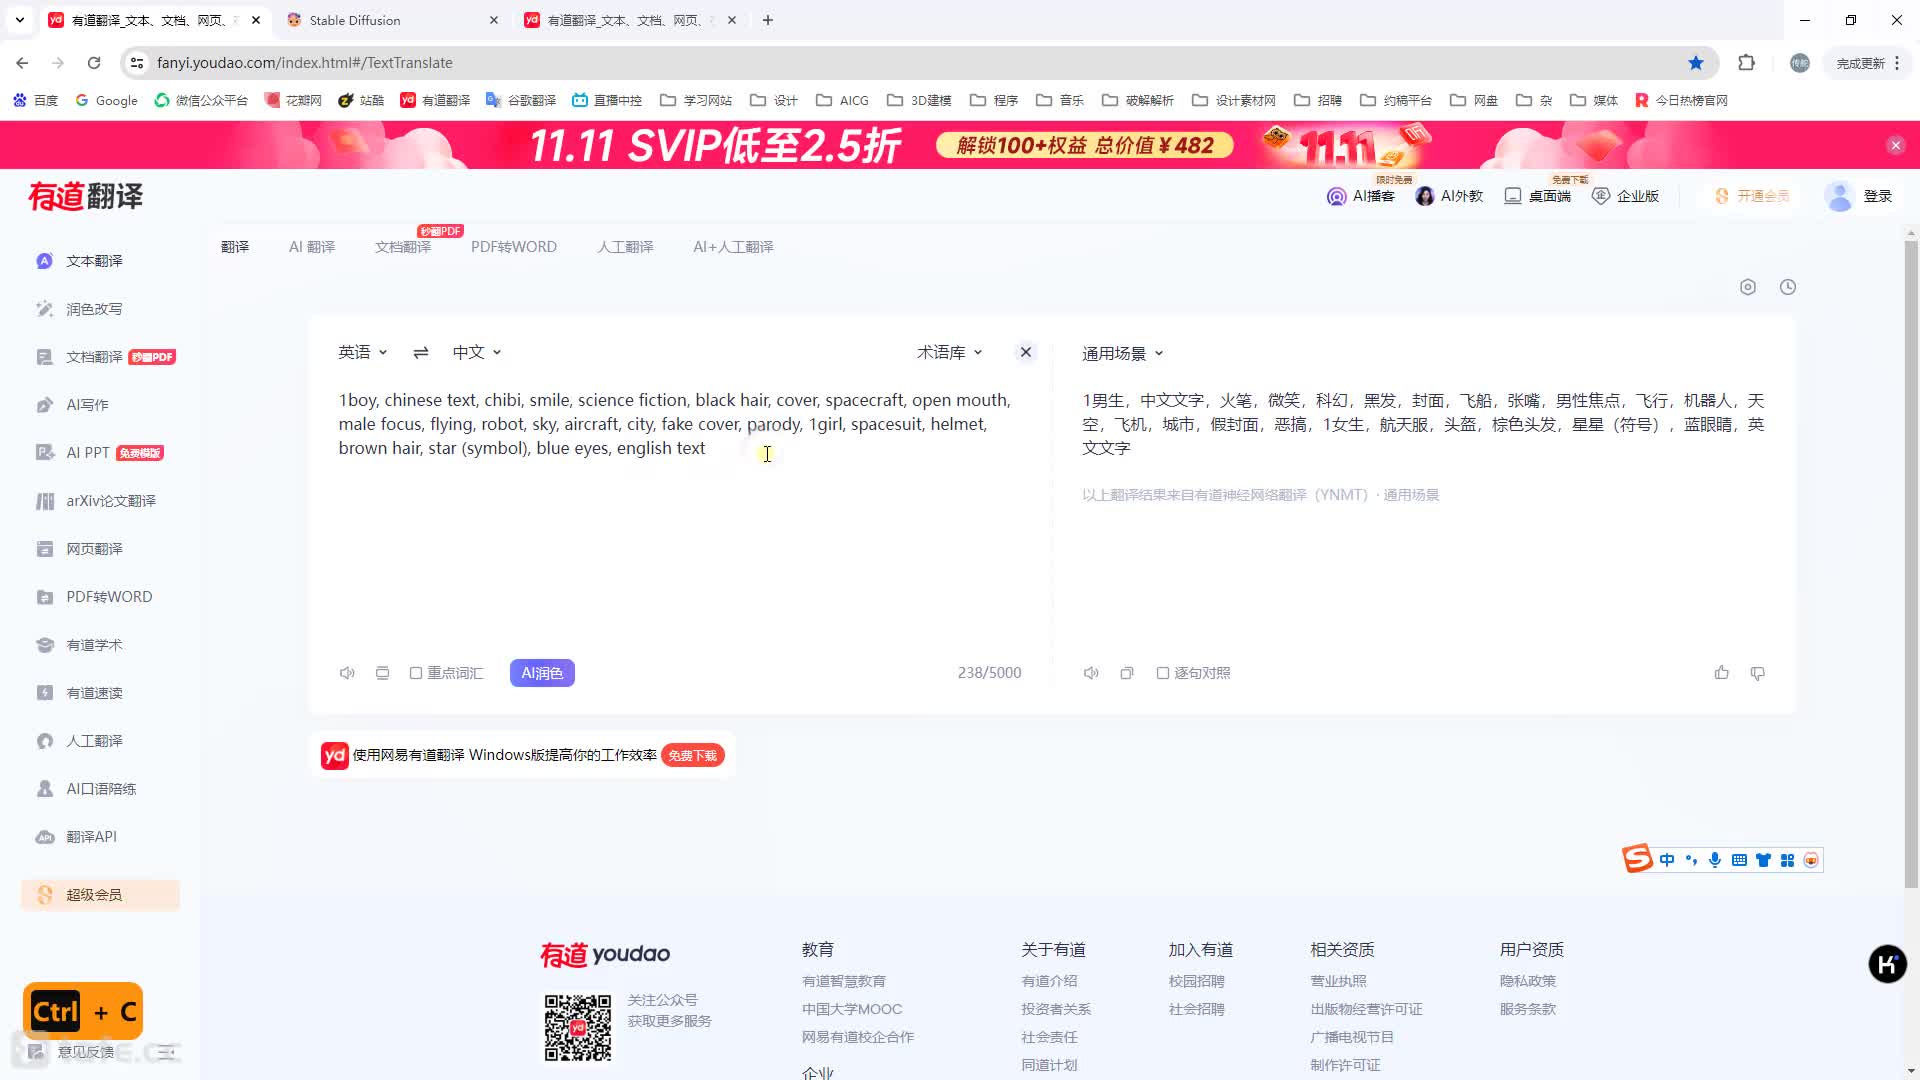The image size is (1920, 1080).
Task: Open AICG bookmark folder
Action: [x=842, y=100]
